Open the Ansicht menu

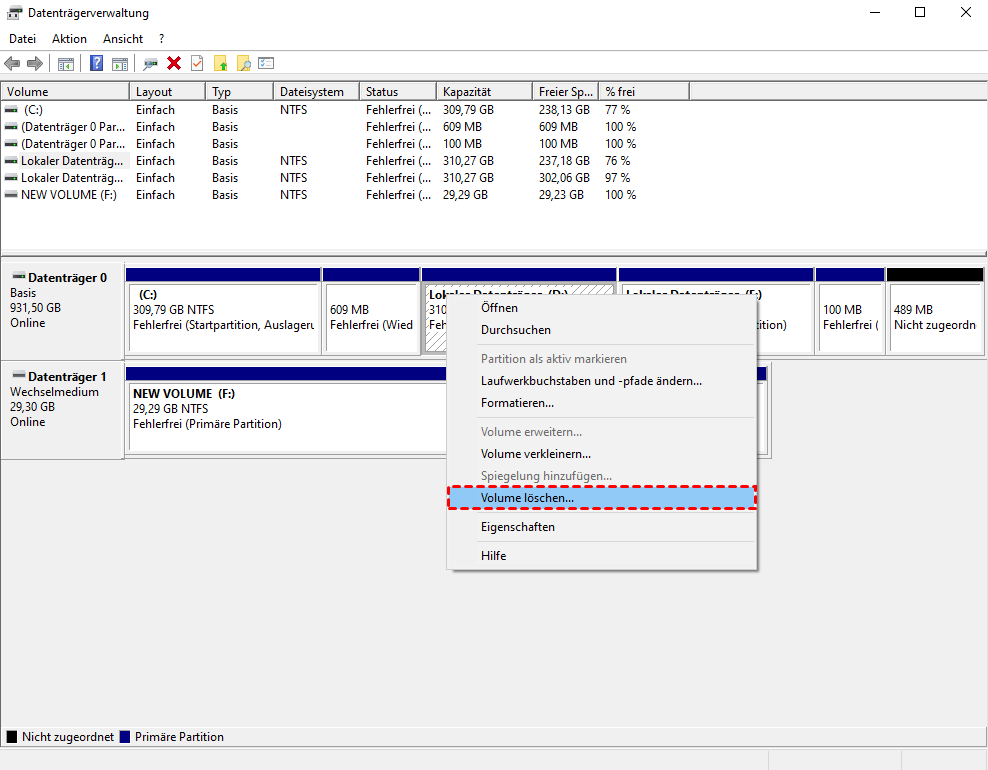[x=123, y=39]
